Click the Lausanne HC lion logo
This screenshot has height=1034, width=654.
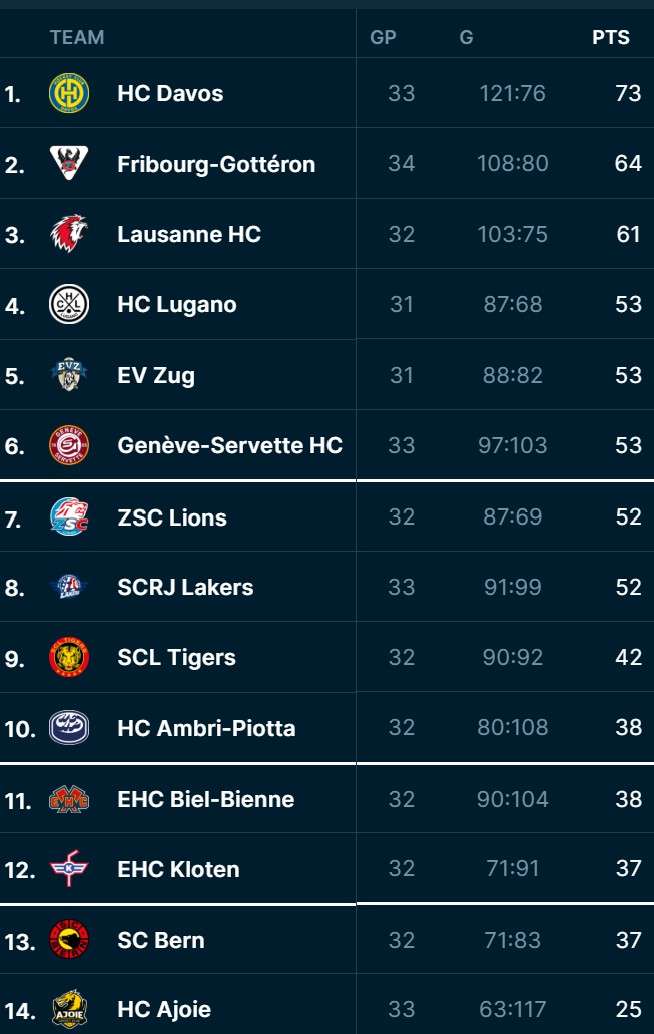(x=69, y=234)
